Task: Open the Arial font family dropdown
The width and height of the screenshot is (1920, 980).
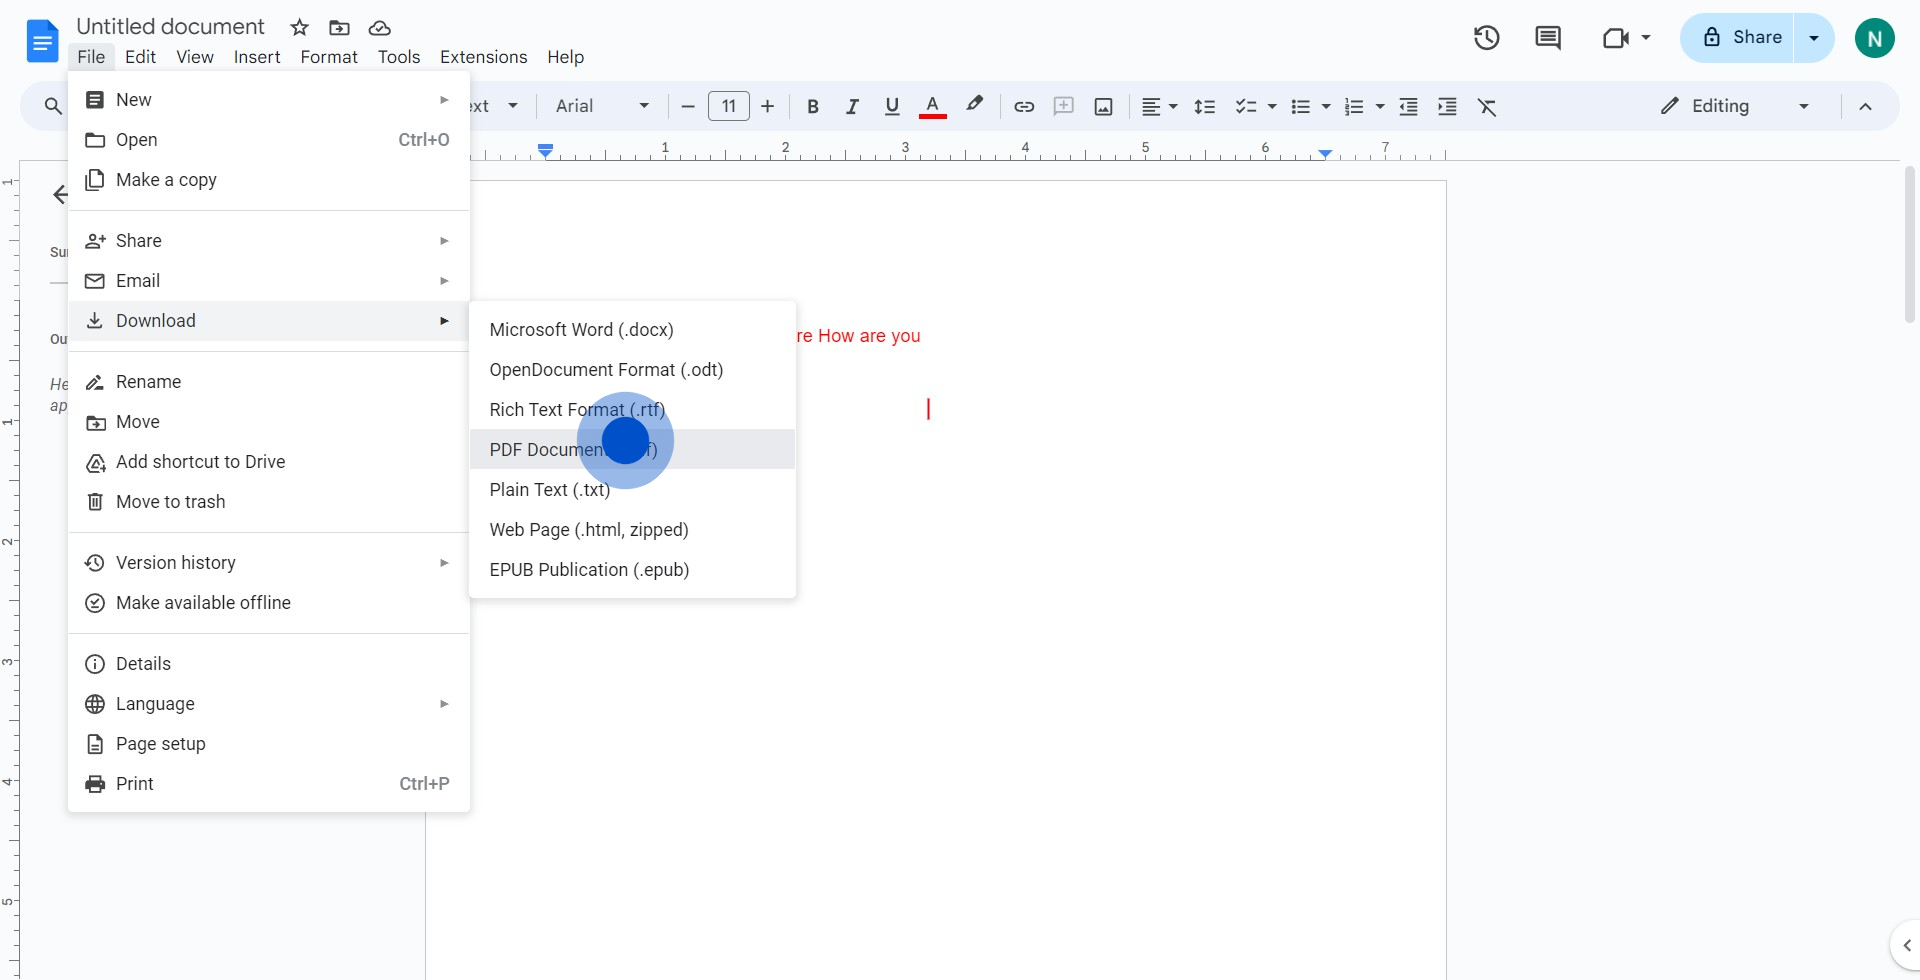Action: (600, 106)
